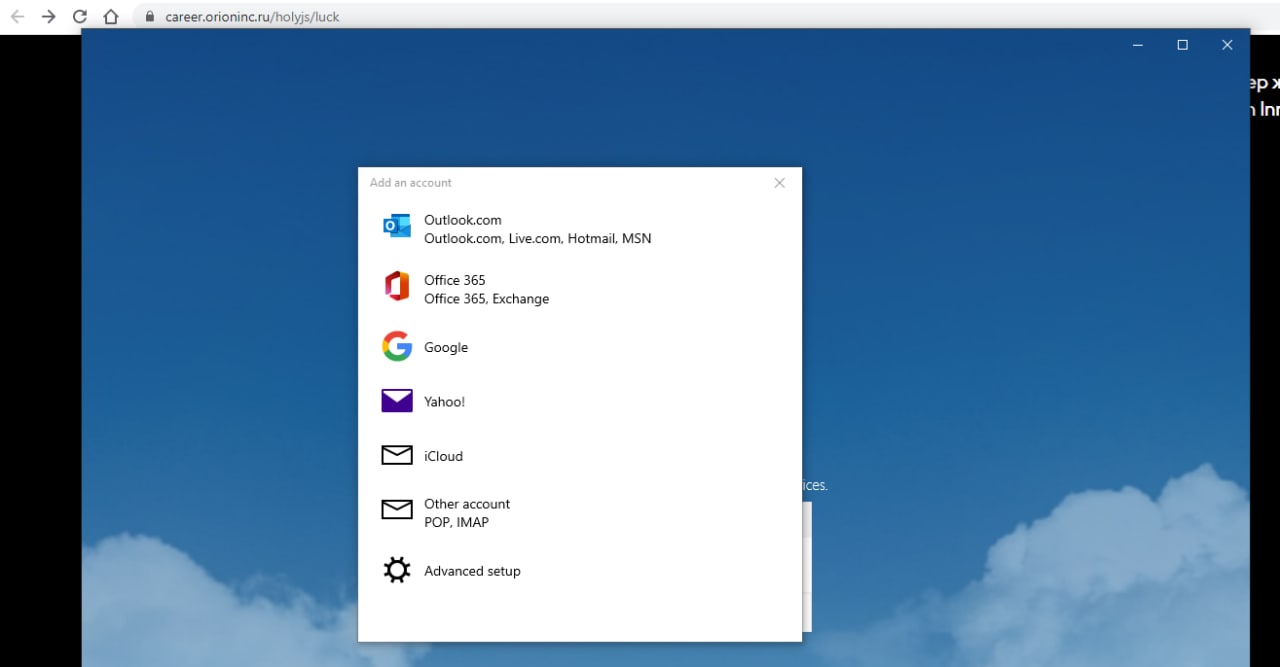1280x667 pixels.
Task: Click the 'Outlook.com, Live.com, Hotmail, MSN' subtitle
Action: point(538,238)
